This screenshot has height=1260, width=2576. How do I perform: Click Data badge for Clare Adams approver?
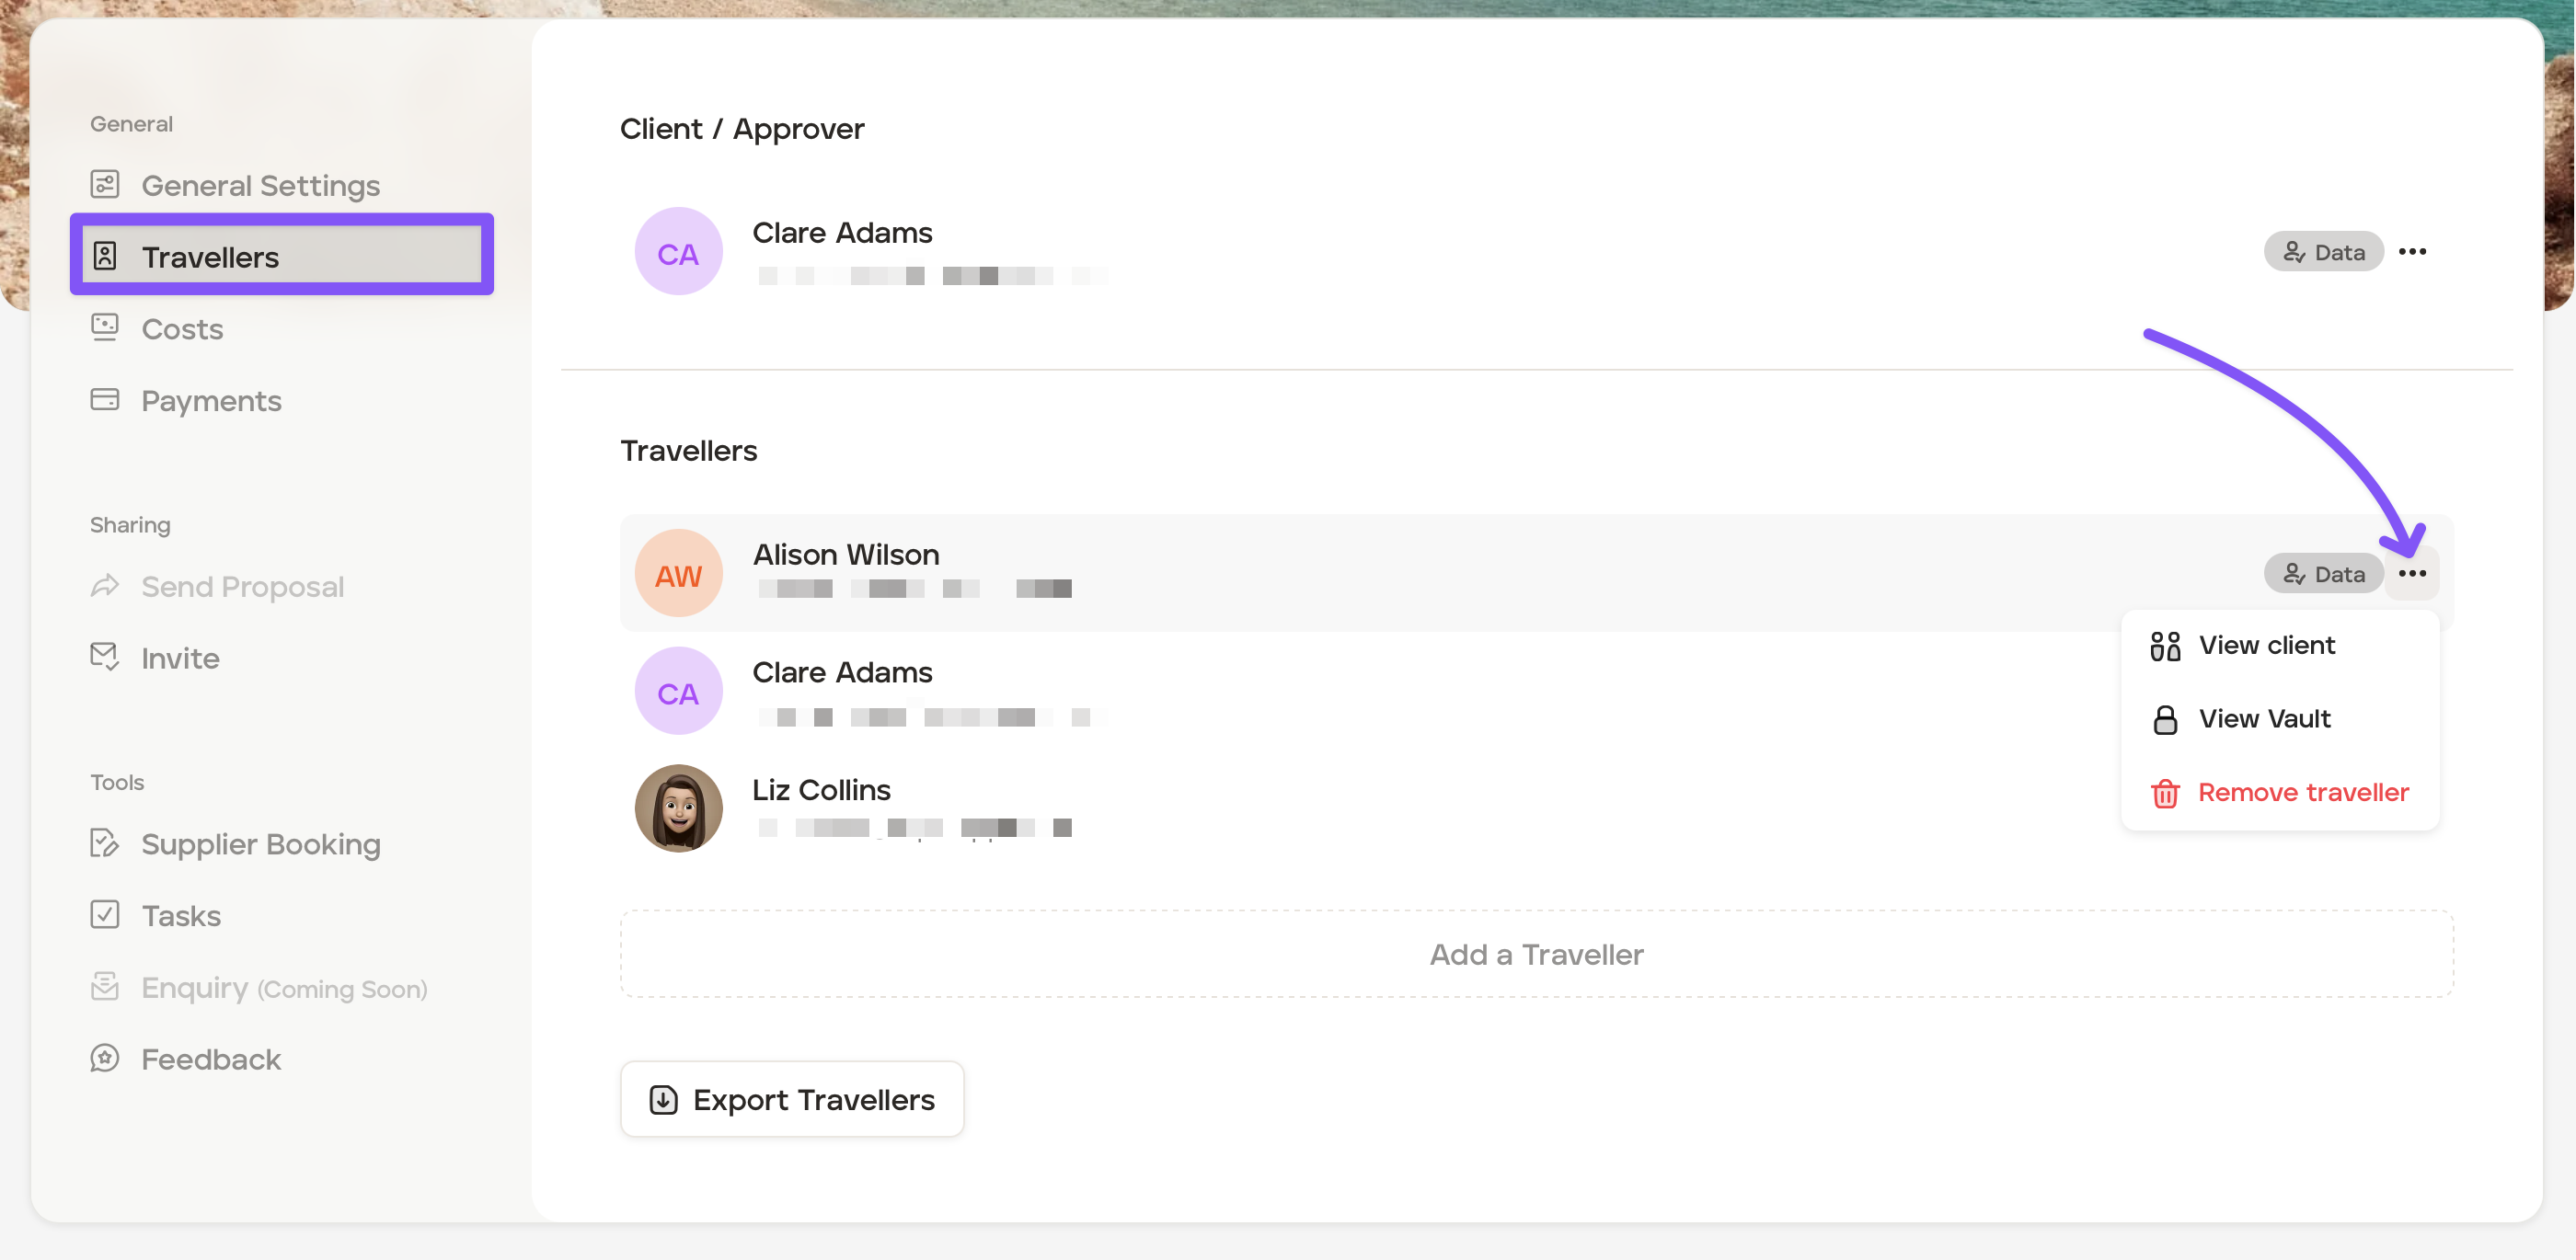pyautogui.click(x=2323, y=252)
